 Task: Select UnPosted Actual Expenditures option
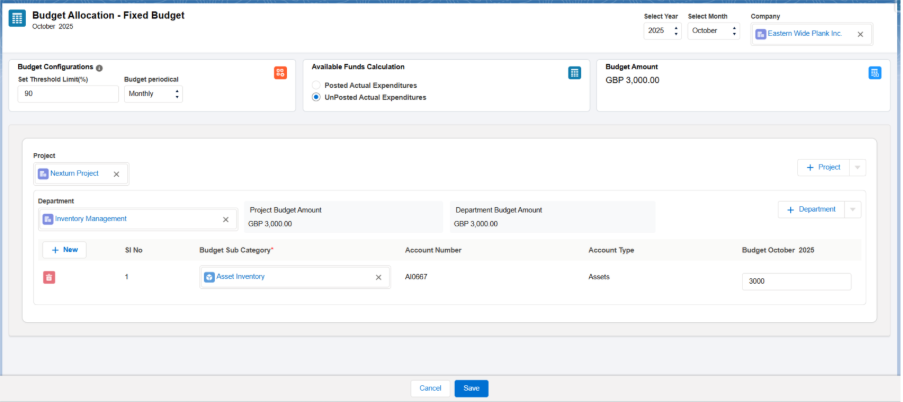click(317, 98)
